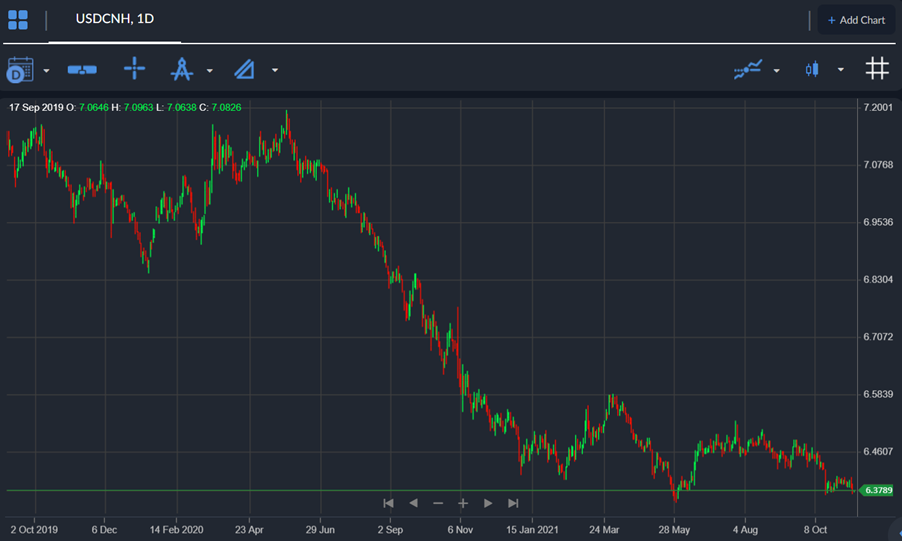Screen dimensions: 902x541
Task: Open the indicators line chart icon
Action: tap(747, 70)
